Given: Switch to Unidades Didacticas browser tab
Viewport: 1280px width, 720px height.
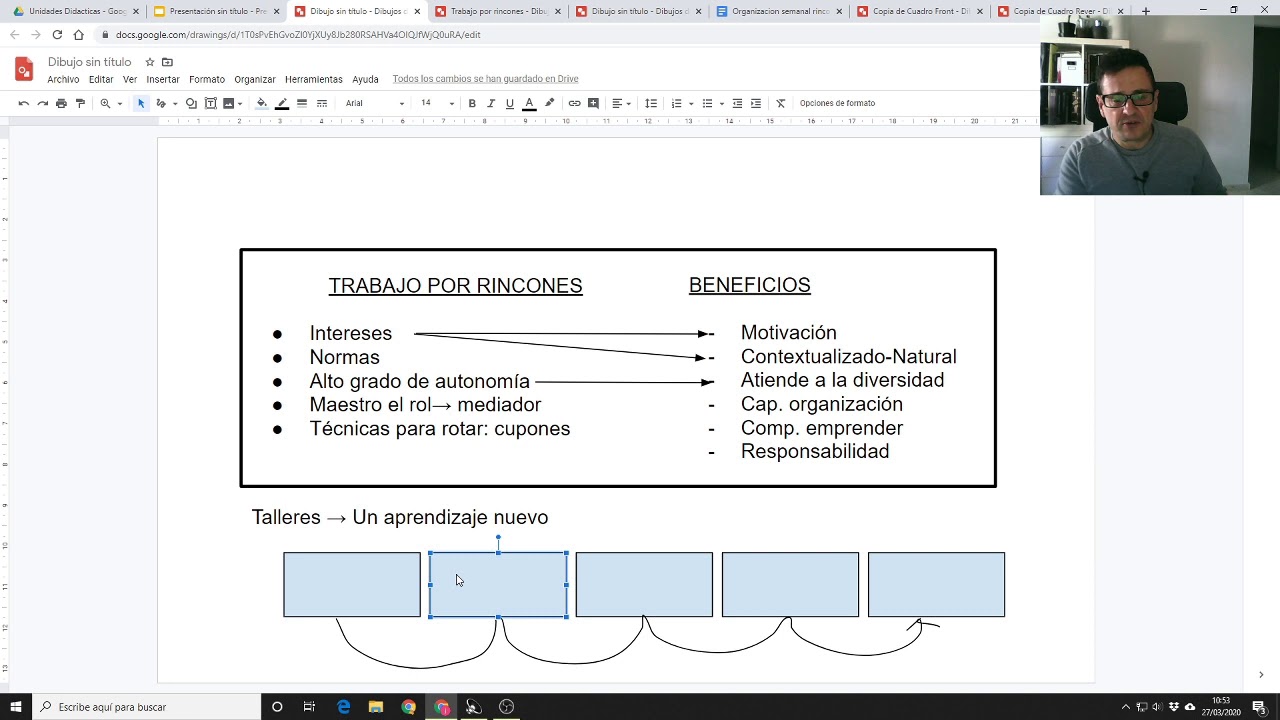Looking at the screenshot, I should 75,11.
